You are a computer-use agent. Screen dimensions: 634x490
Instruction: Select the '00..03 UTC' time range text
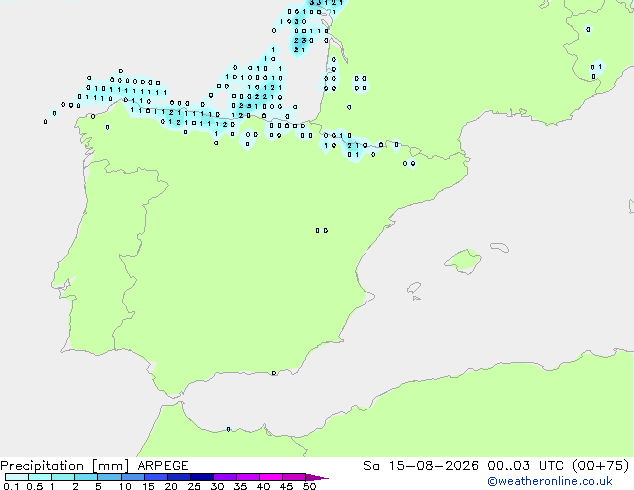coord(524,466)
